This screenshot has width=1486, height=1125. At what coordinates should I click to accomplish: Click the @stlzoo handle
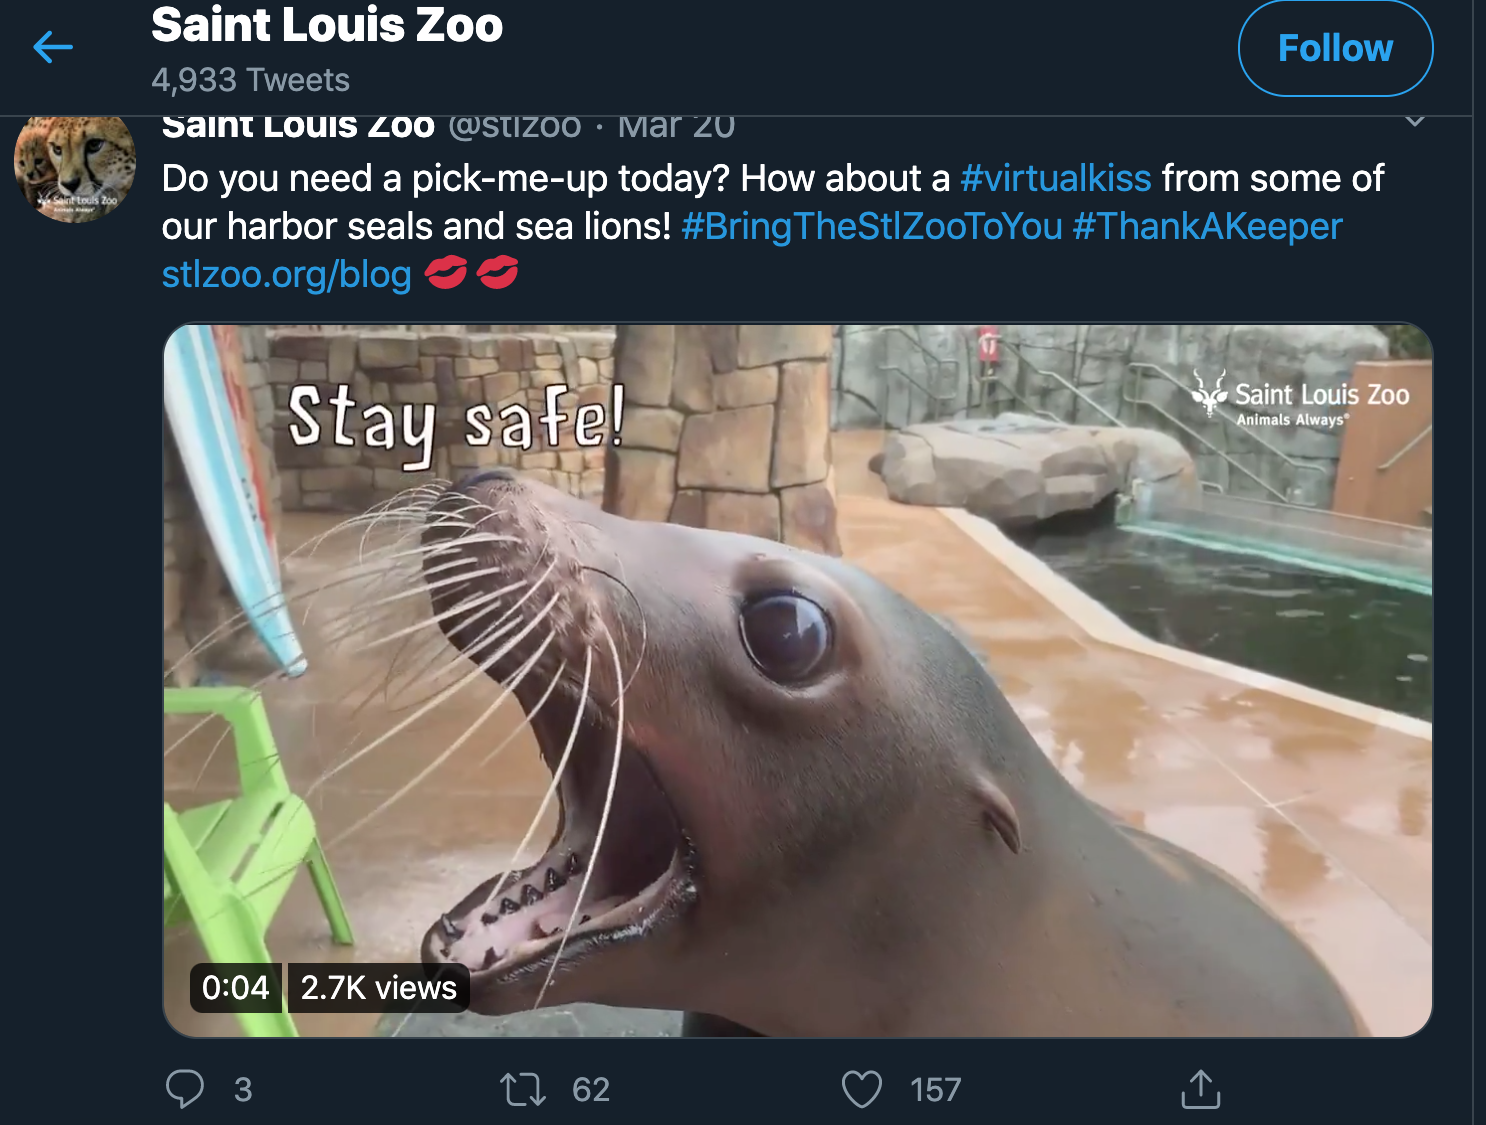pos(514,126)
